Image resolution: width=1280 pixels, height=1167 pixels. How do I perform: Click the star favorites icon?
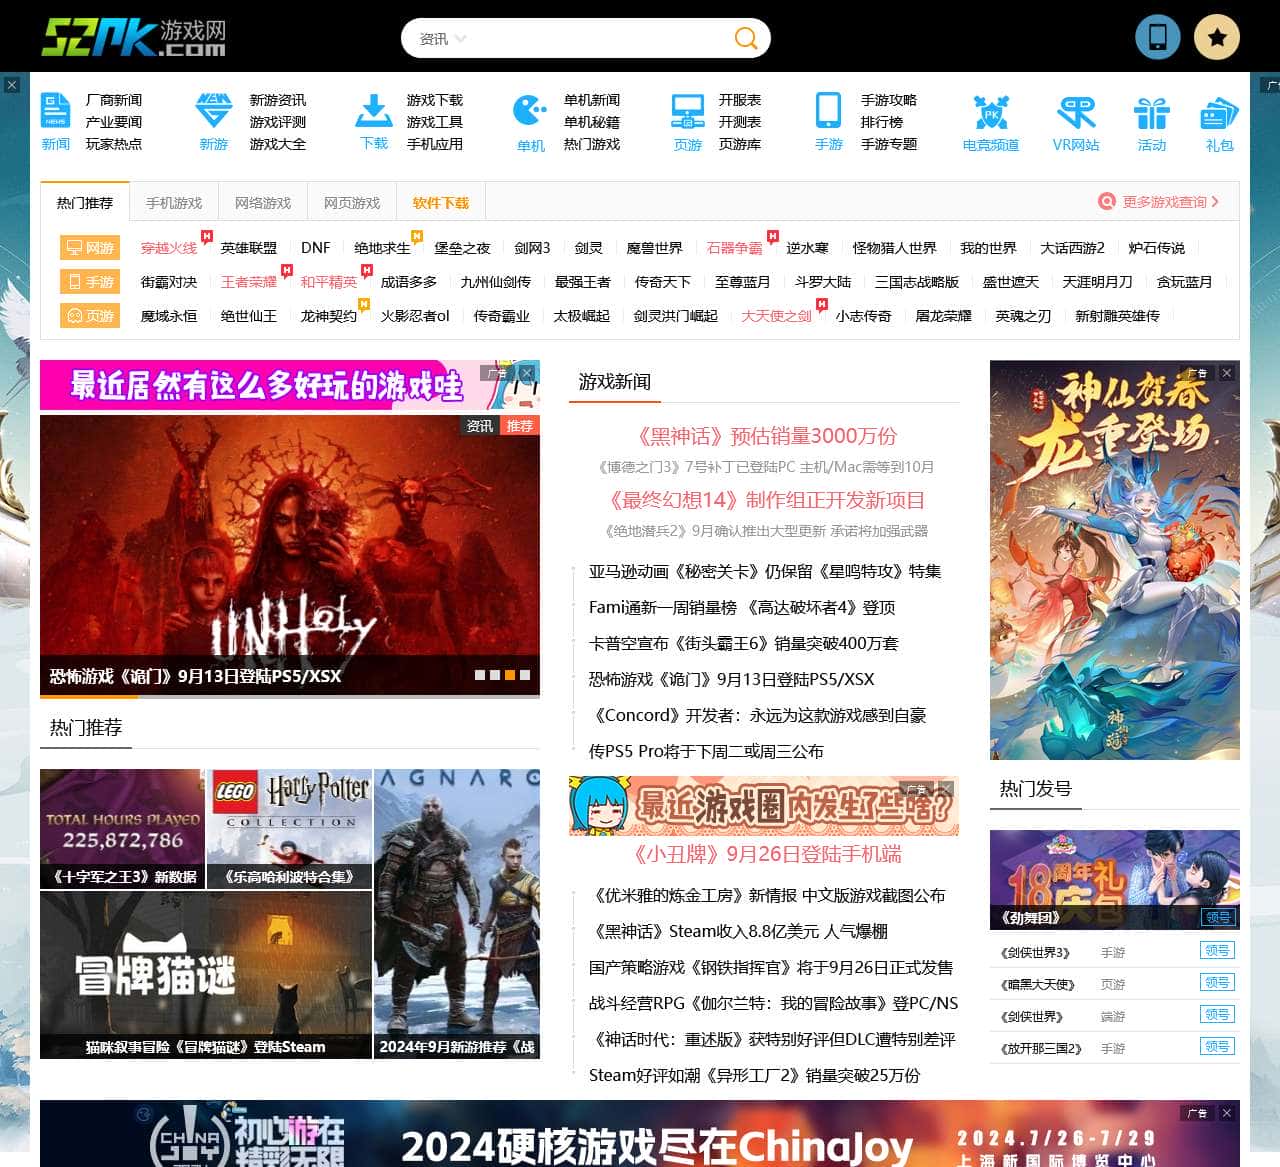coord(1217,37)
